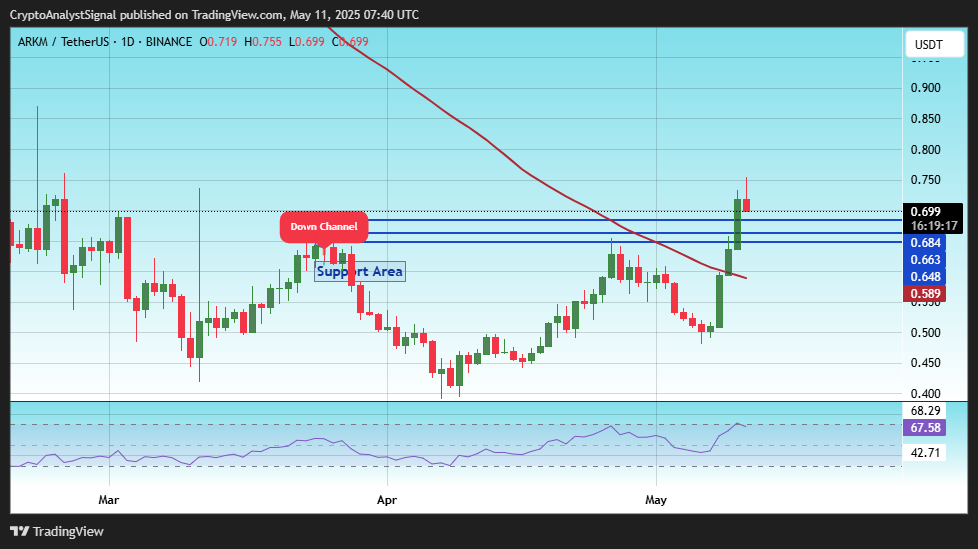Click the 1D interval label in chart header
The image size is (978, 549).
tap(127, 42)
